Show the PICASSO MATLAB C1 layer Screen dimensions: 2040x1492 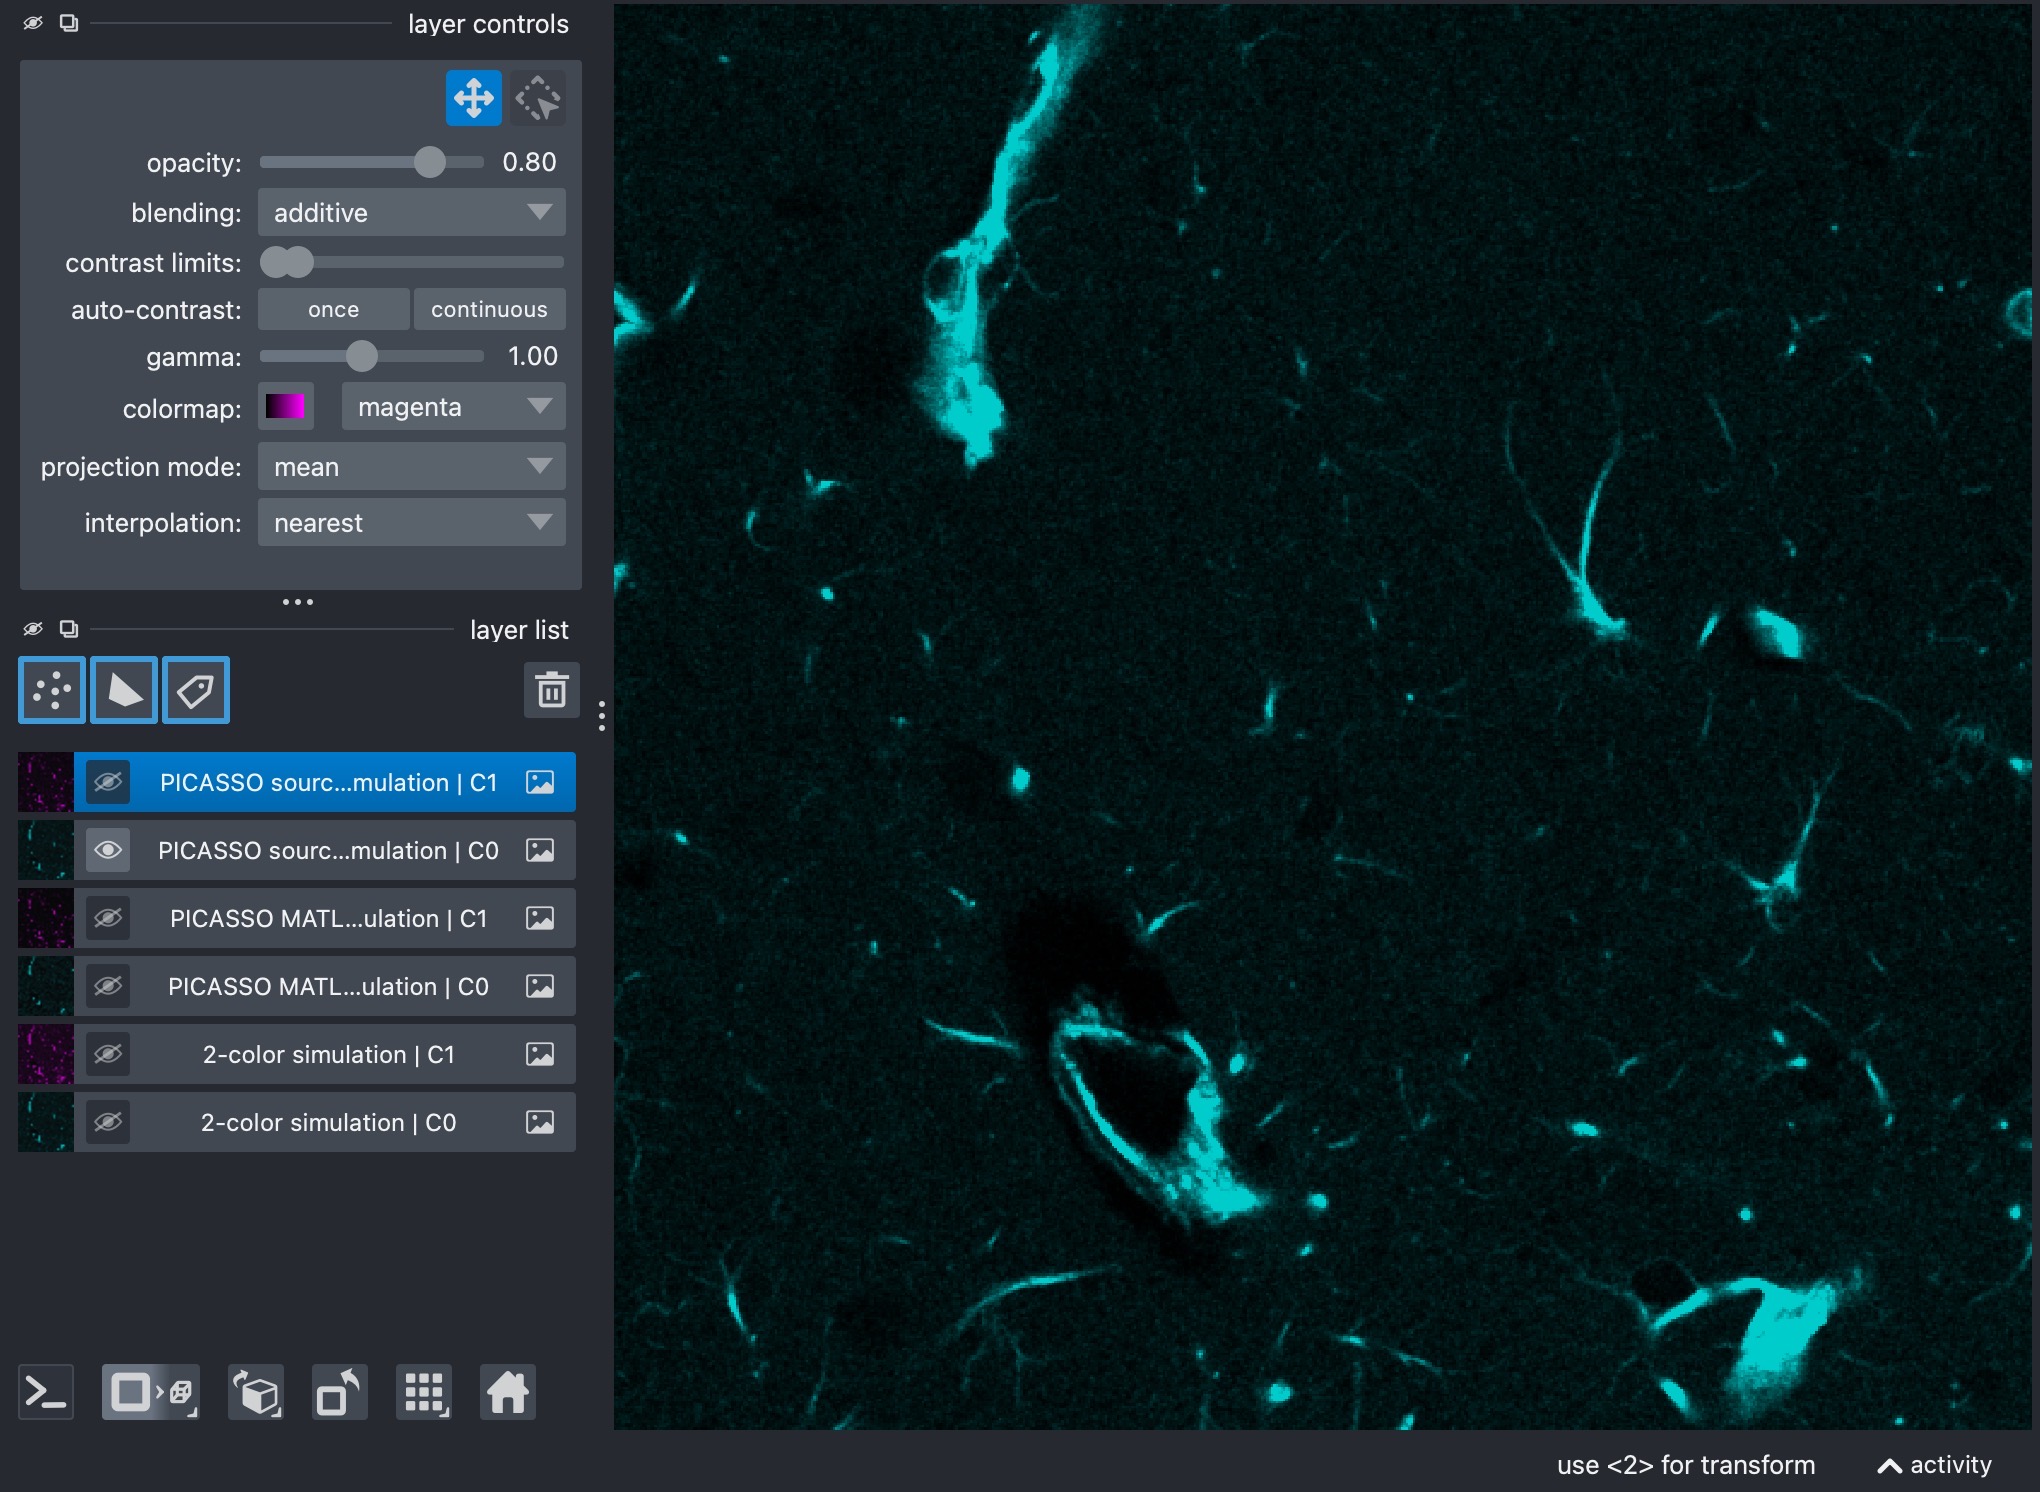[108, 918]
